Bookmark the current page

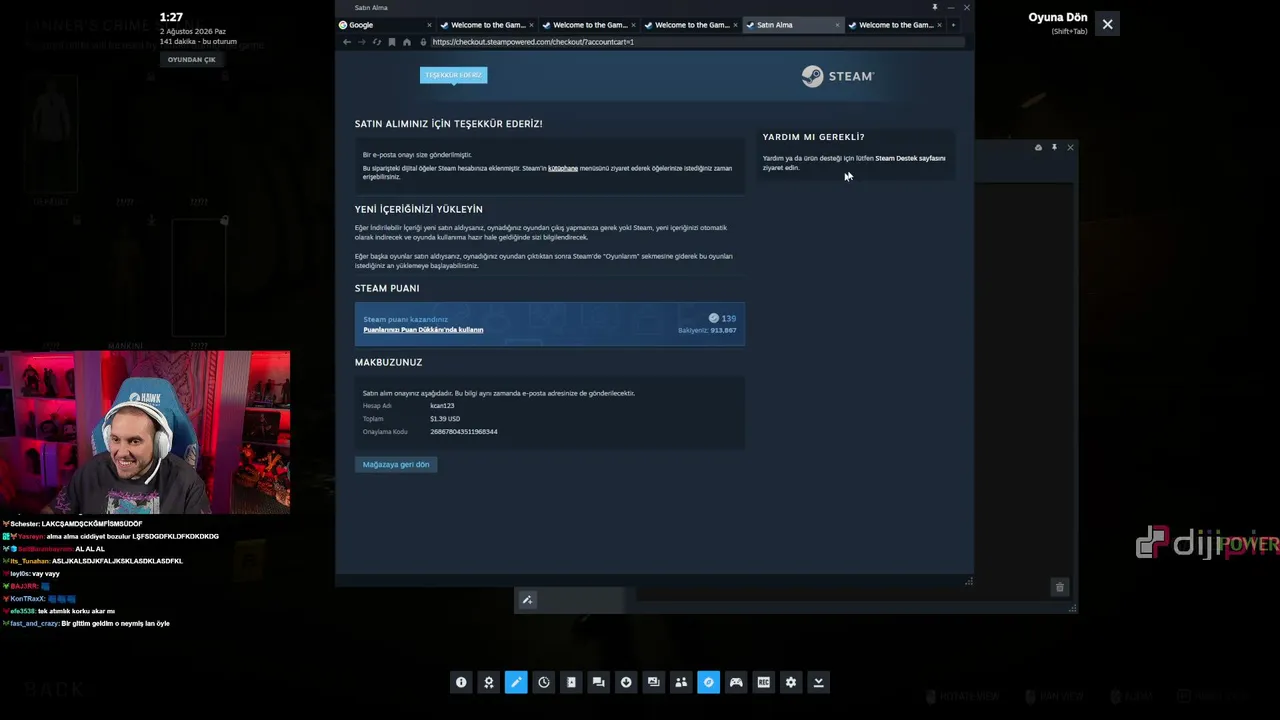coord(392,42)
